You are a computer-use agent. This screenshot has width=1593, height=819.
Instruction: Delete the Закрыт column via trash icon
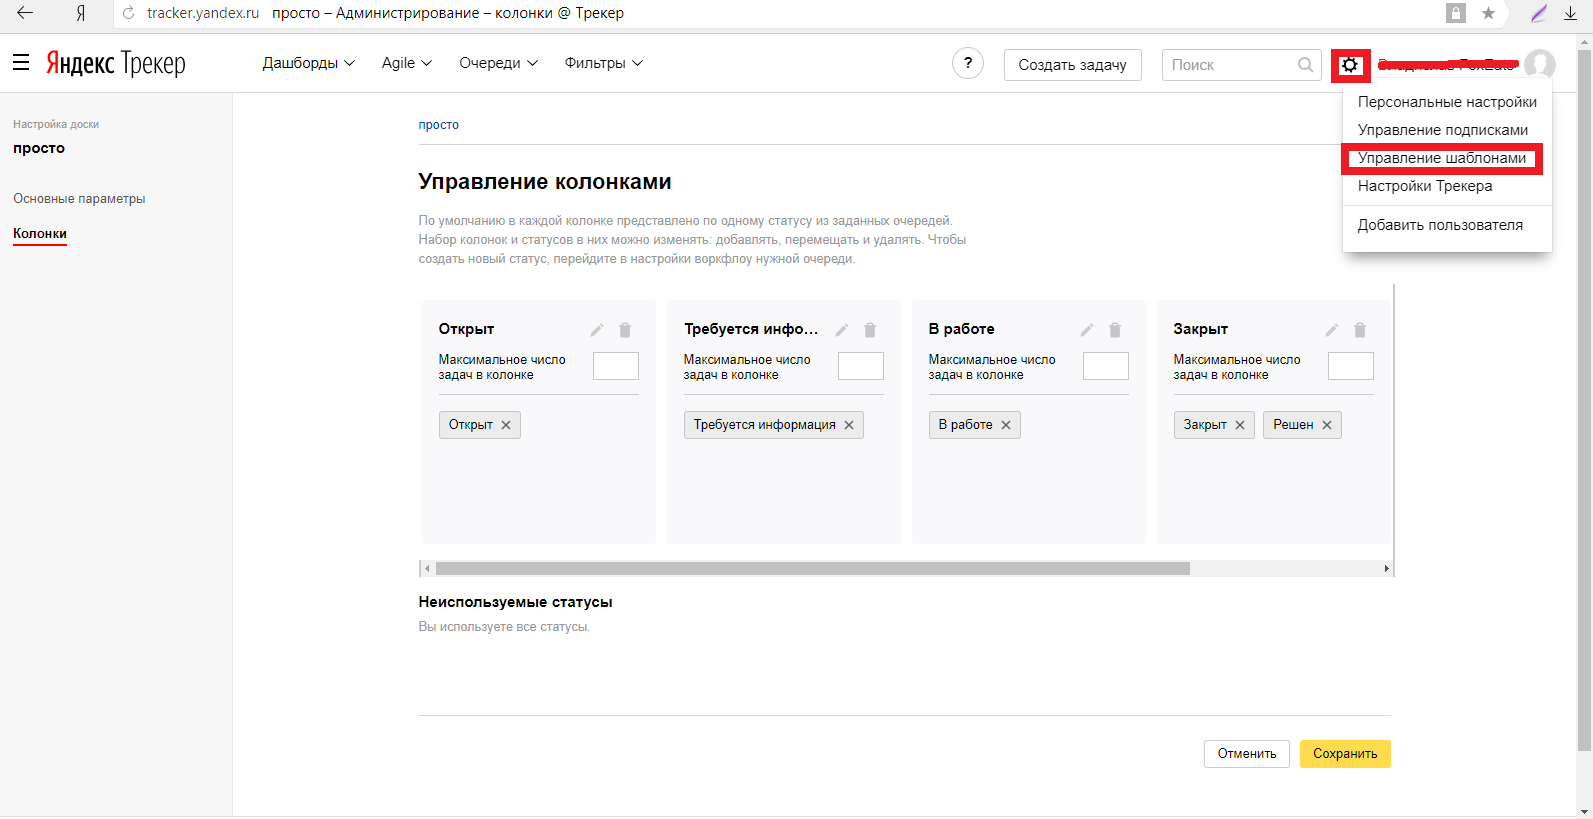[x=1360, y=330]
